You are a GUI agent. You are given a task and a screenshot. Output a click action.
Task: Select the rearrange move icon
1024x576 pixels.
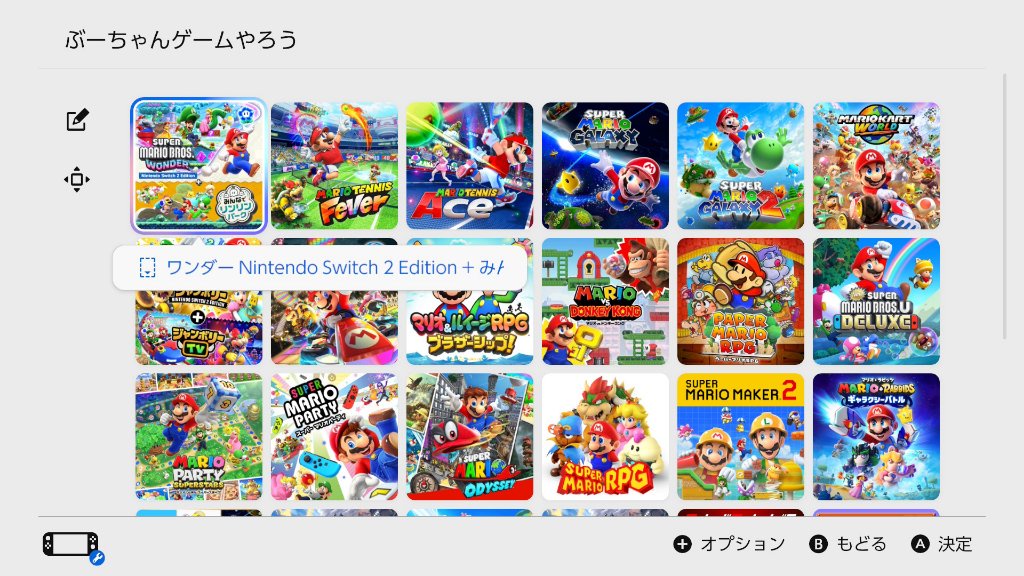click(x=77, y=180)
